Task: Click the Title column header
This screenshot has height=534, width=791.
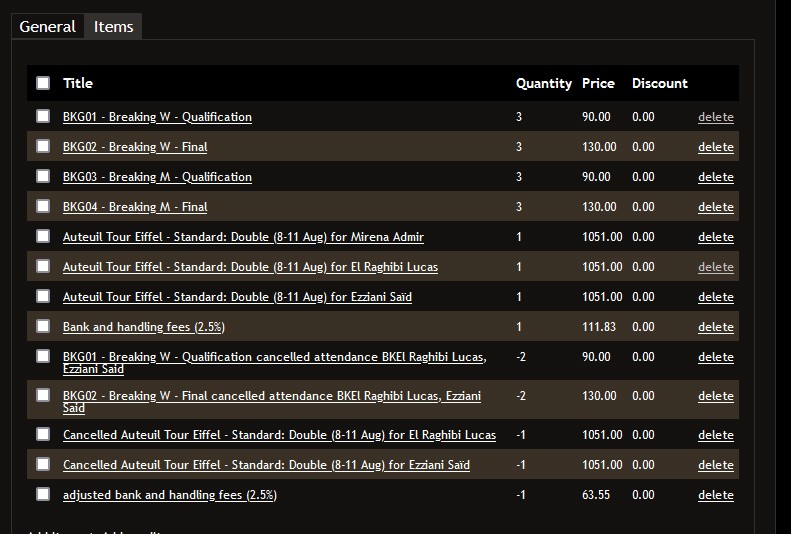Action: (78, 83)
